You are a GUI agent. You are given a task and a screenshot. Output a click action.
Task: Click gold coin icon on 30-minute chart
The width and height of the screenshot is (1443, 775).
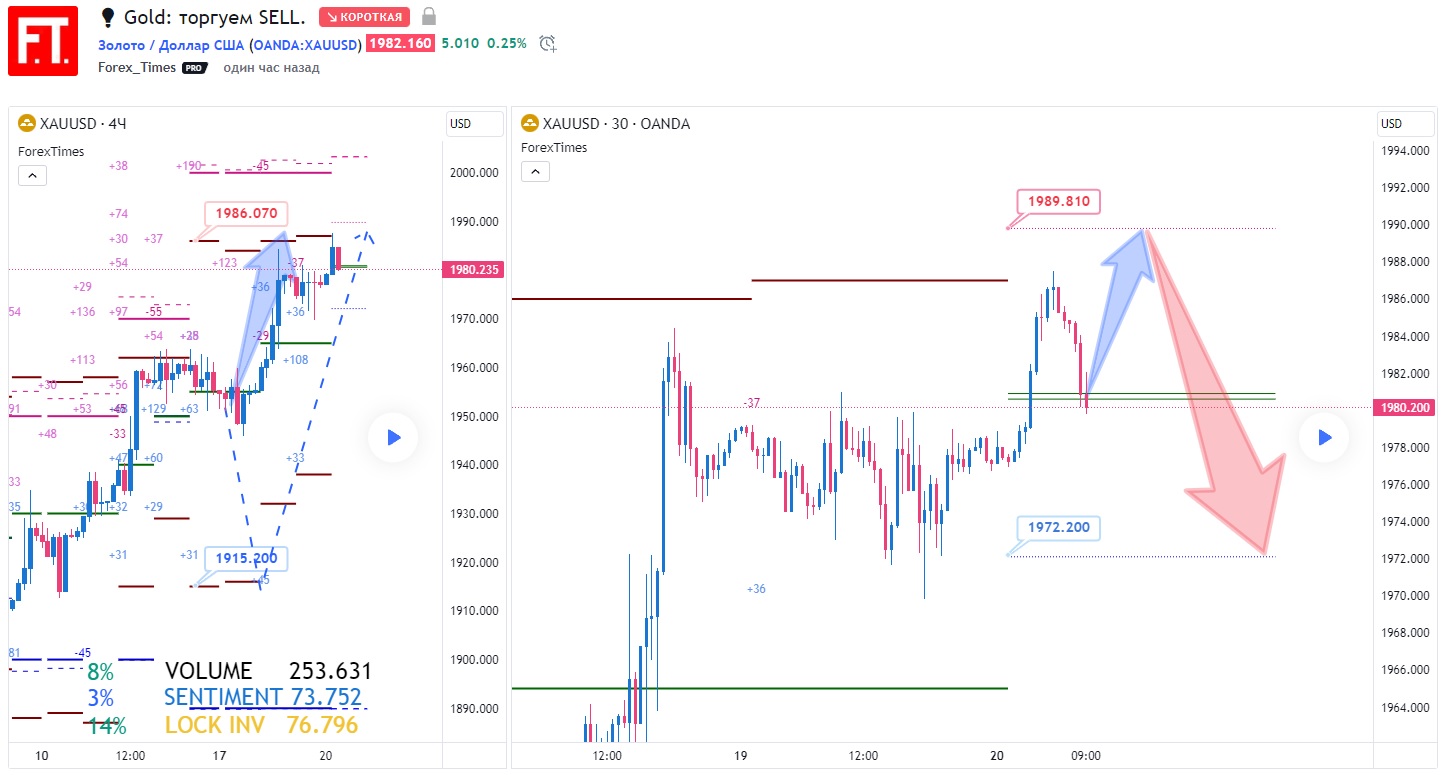[x=530, y=124]
